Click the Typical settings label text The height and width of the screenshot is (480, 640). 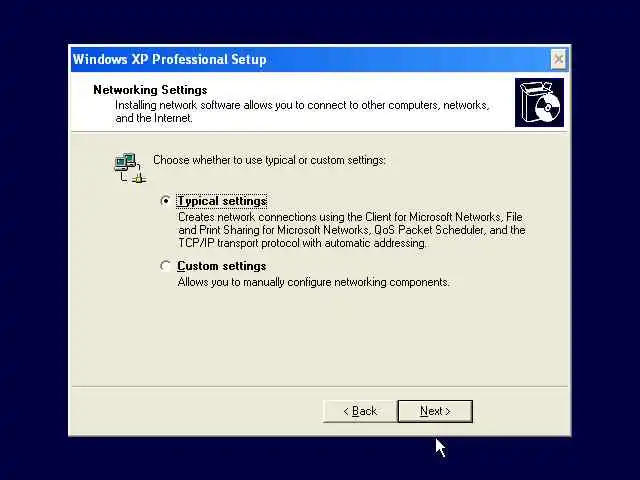(x=222, y=201)
